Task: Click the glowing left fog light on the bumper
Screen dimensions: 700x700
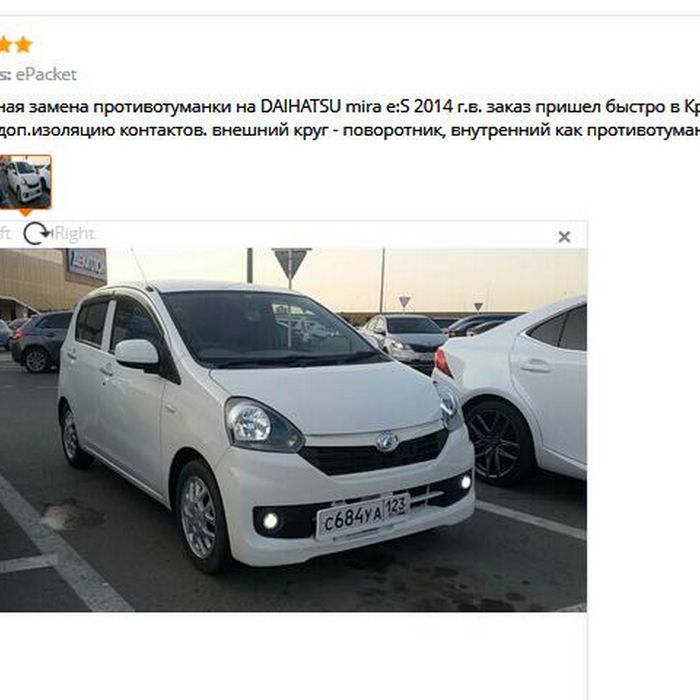Action: [271, 521]
